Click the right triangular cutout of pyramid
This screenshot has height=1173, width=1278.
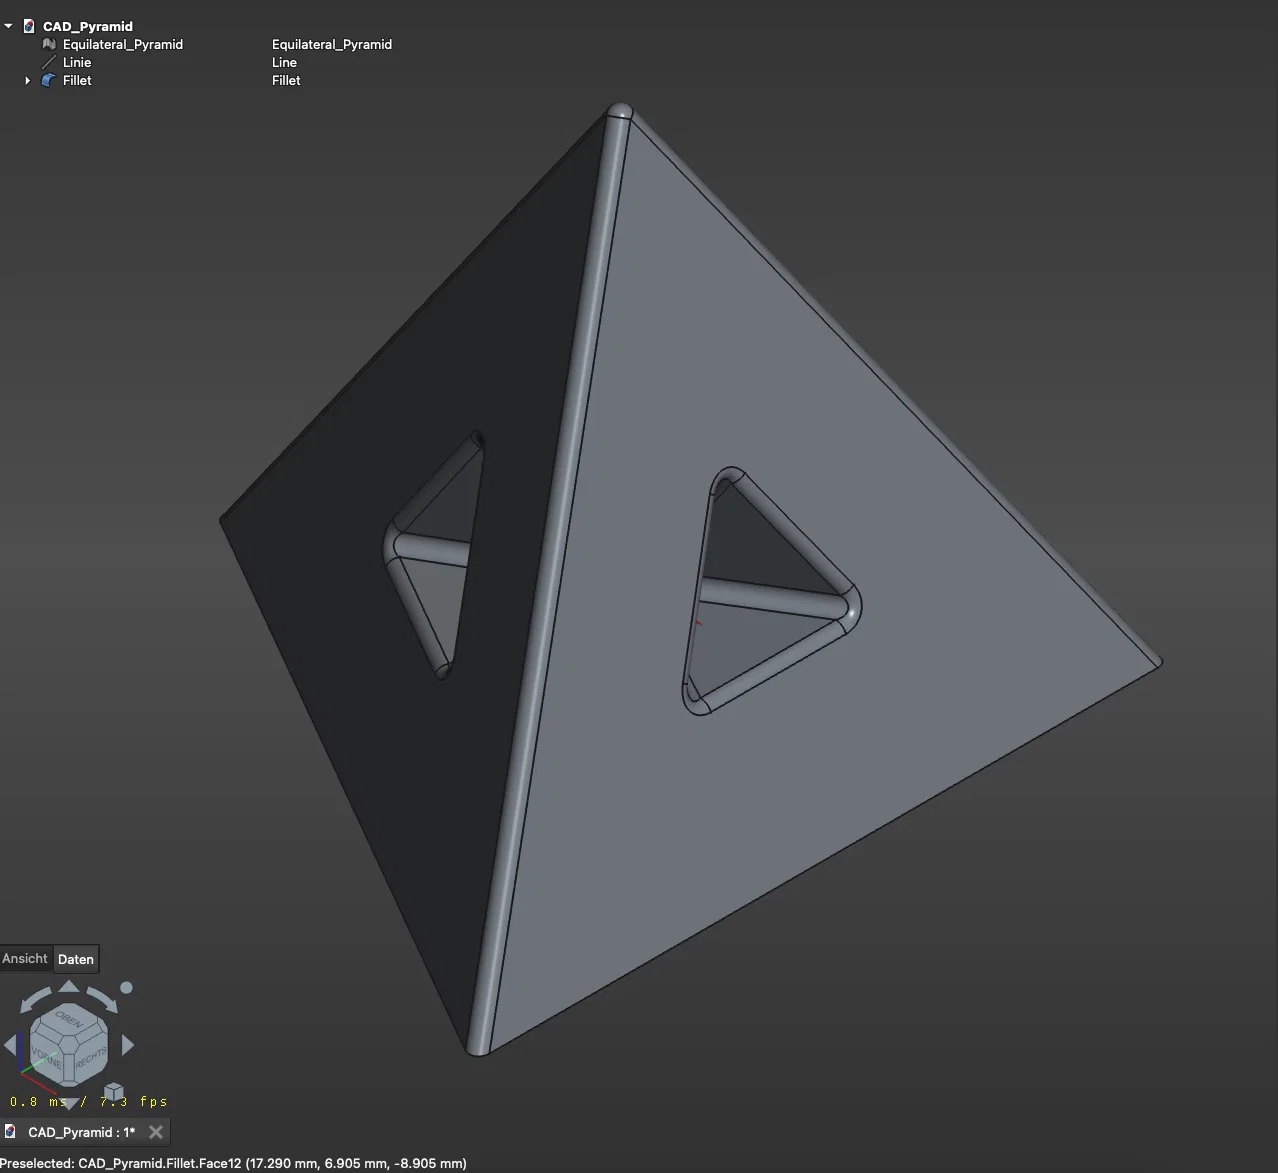(x=771, y=591)
